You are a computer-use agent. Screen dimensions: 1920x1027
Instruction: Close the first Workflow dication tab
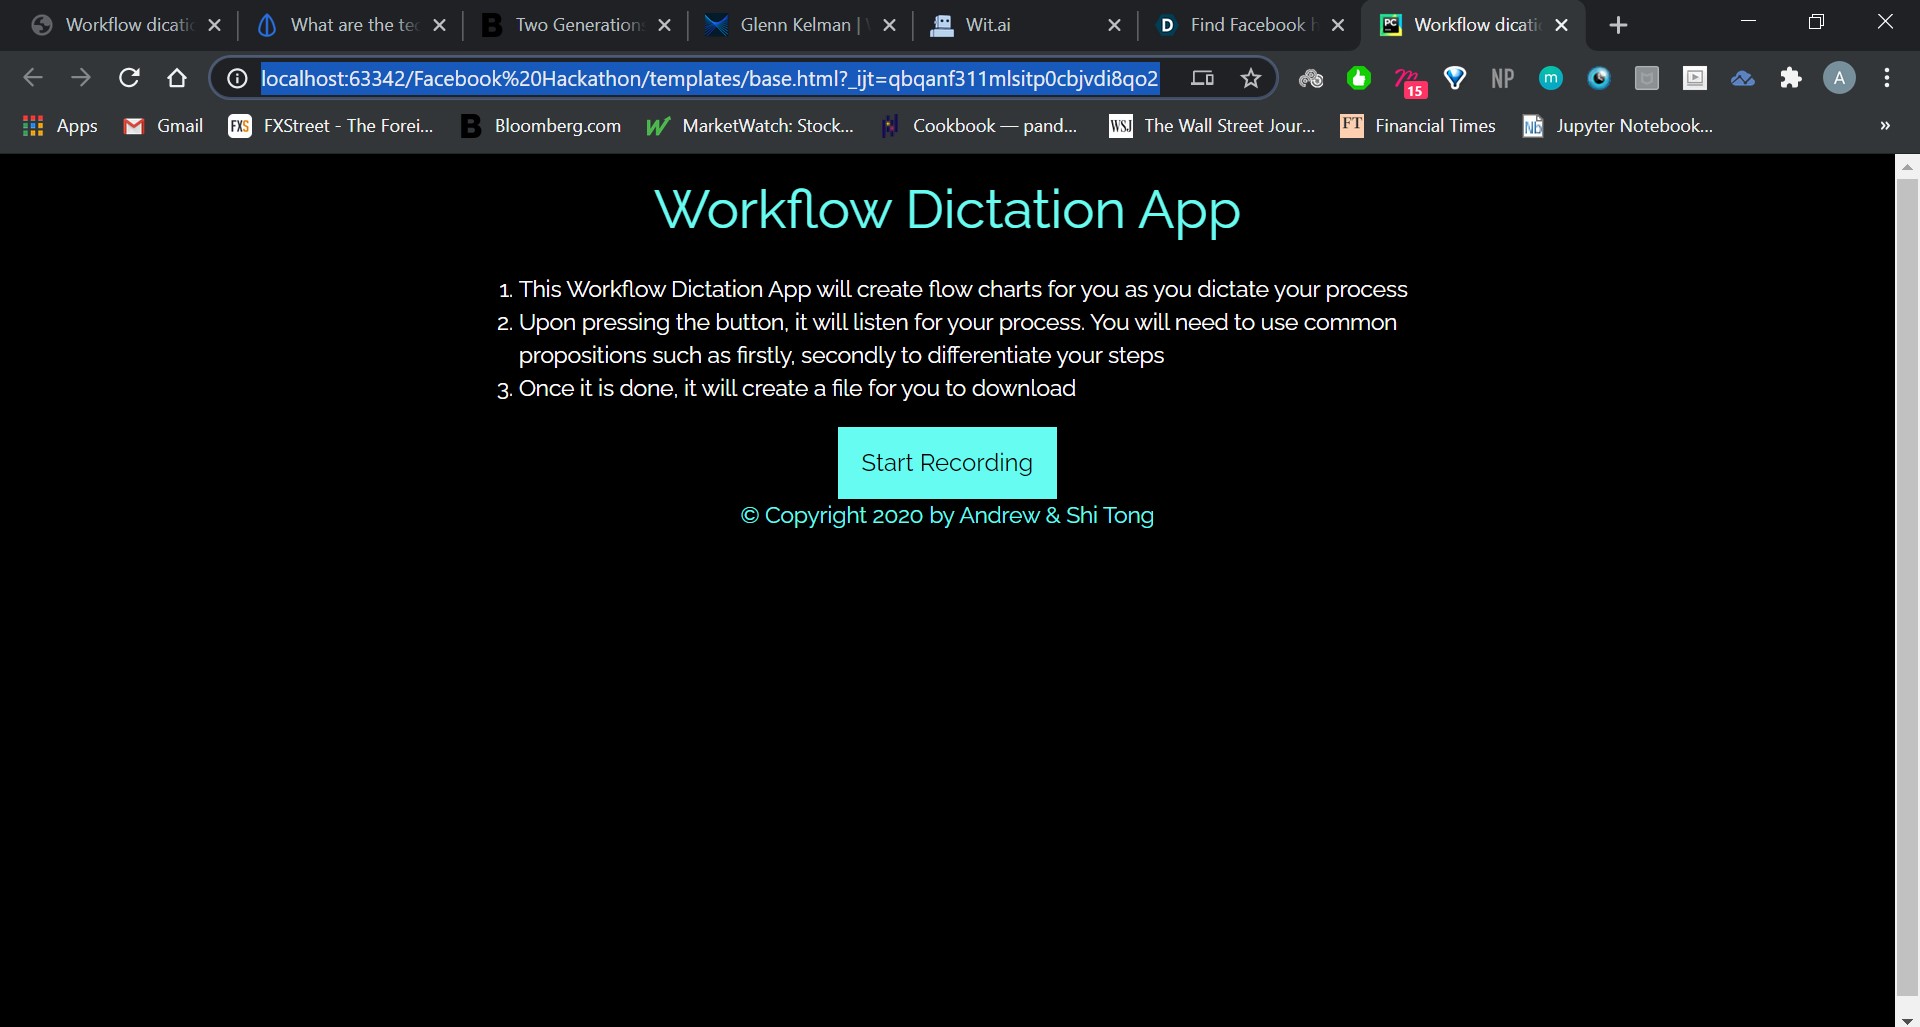(214, 25)
